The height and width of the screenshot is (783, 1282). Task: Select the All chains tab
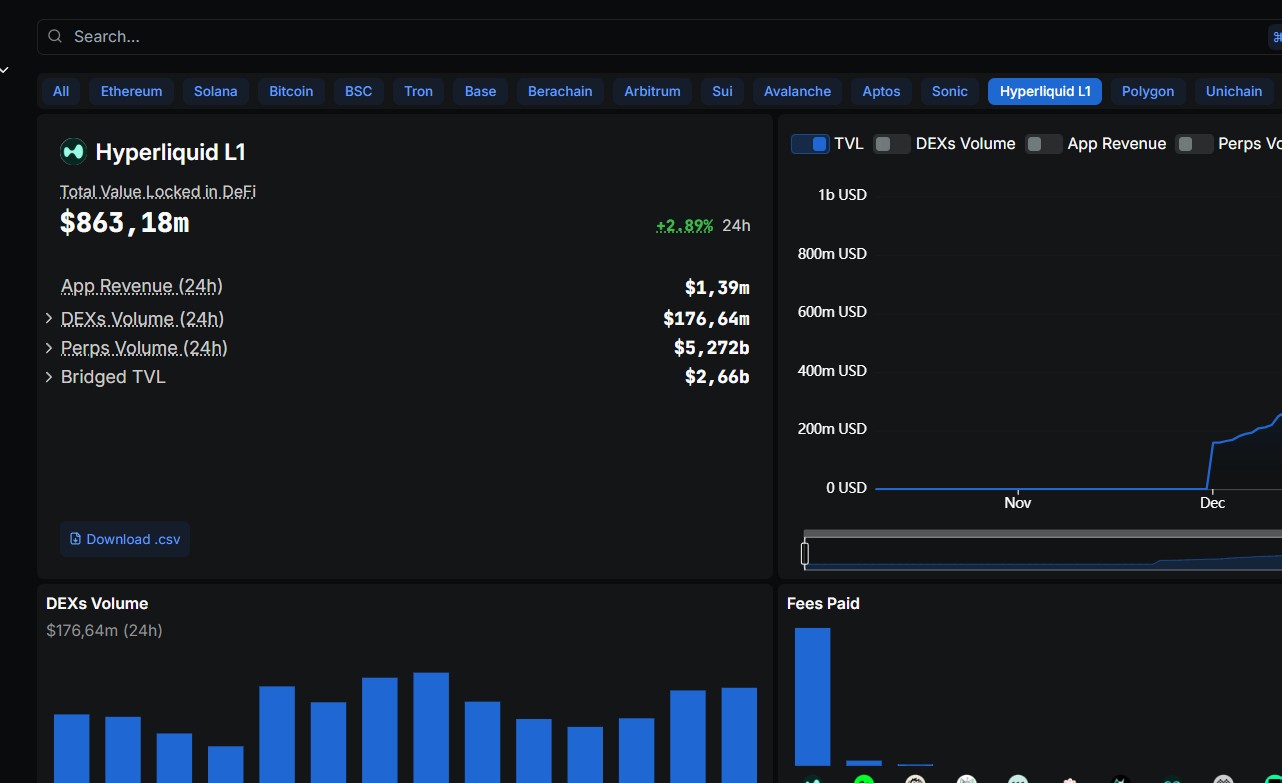[x=61, y=91]
